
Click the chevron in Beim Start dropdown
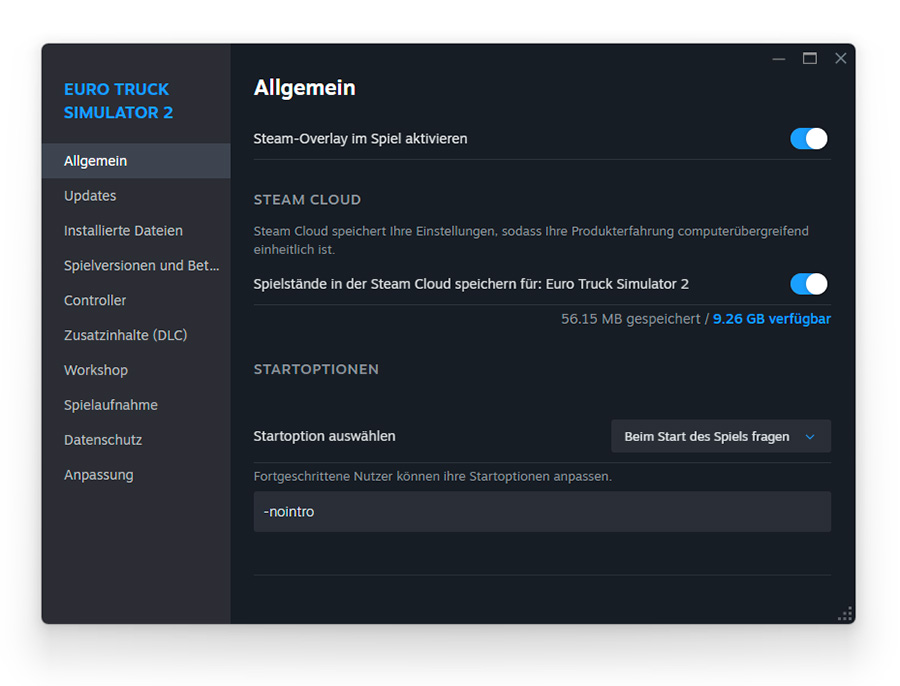[x=810, y=437]
